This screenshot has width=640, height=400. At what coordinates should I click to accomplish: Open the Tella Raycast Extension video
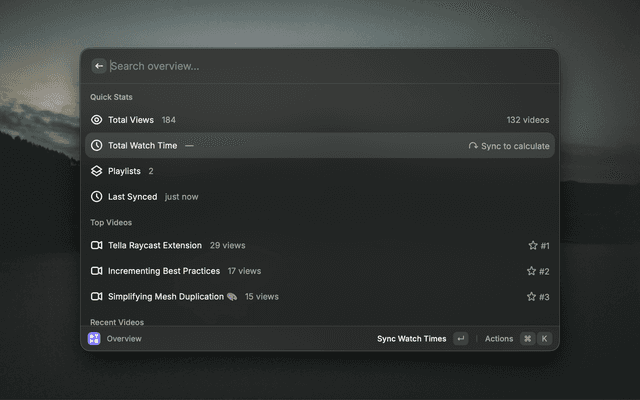click(x=155, y=245)
